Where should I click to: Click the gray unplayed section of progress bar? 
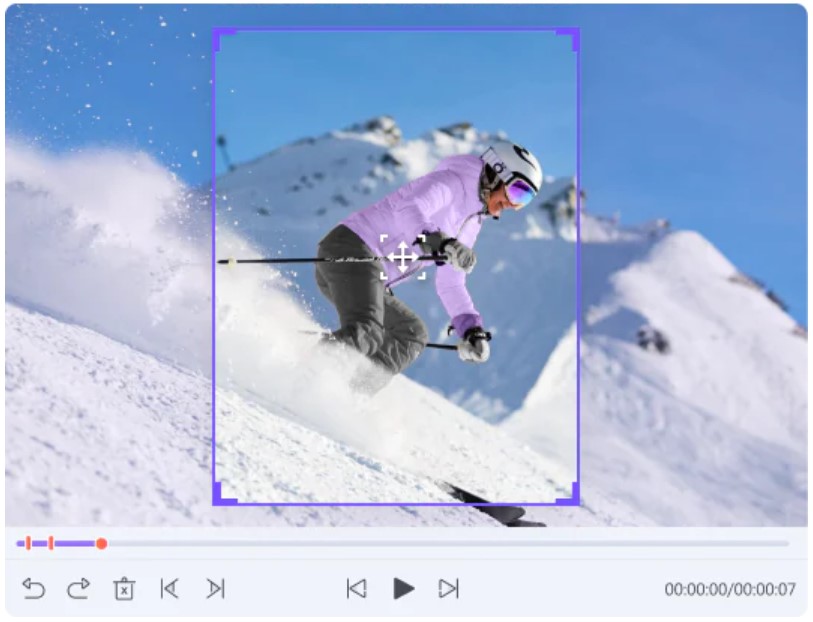(x=448, y=544)
